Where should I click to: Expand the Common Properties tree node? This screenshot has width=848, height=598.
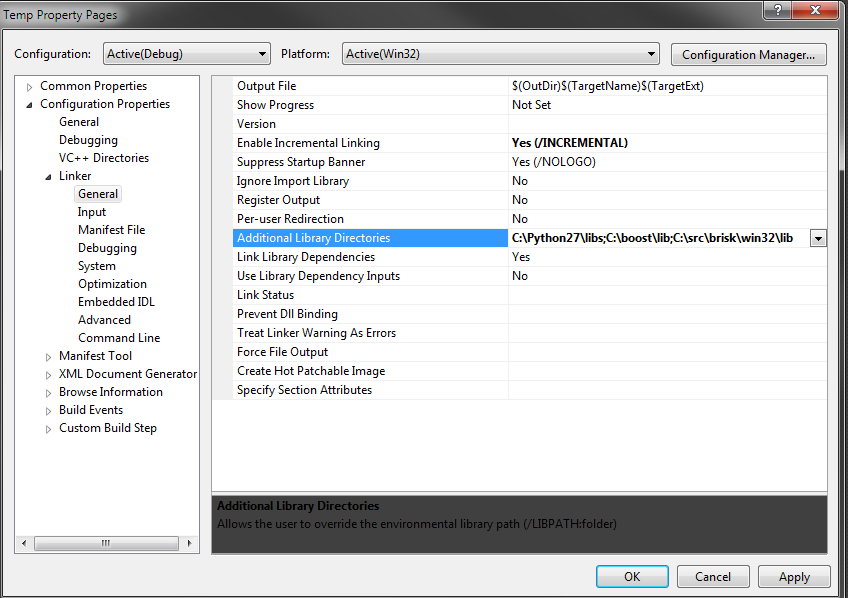30,87
